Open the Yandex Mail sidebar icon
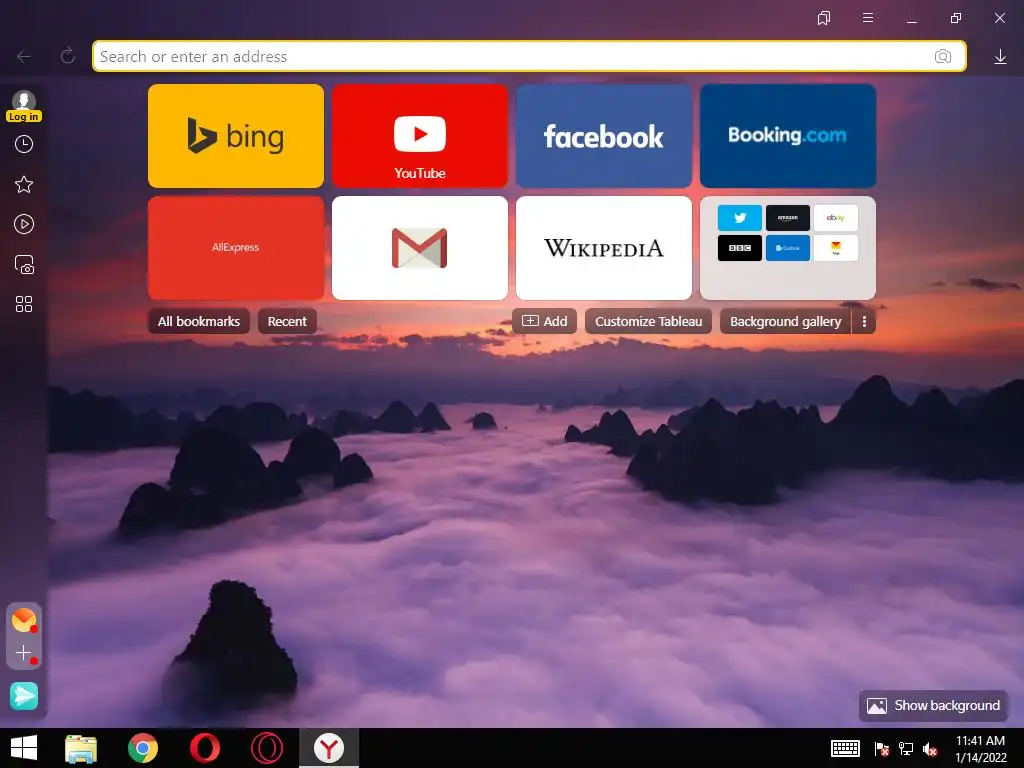1024x768 pixels. click(x=24, y=620)
